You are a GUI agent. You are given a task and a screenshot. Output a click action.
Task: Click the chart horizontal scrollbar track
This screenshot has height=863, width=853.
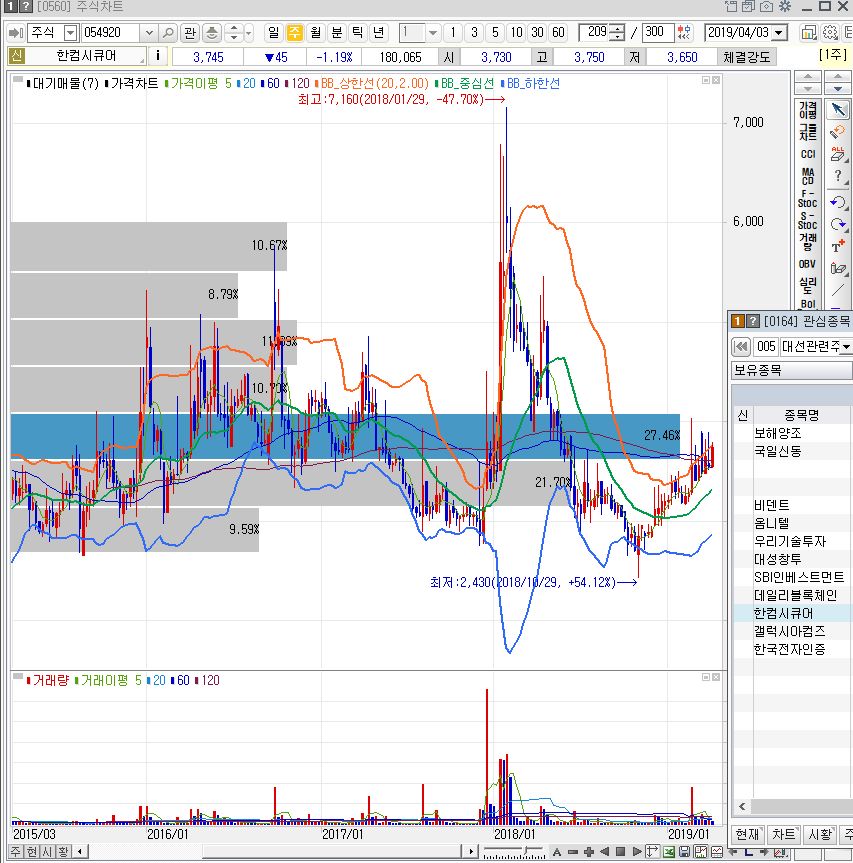[275, 851]
